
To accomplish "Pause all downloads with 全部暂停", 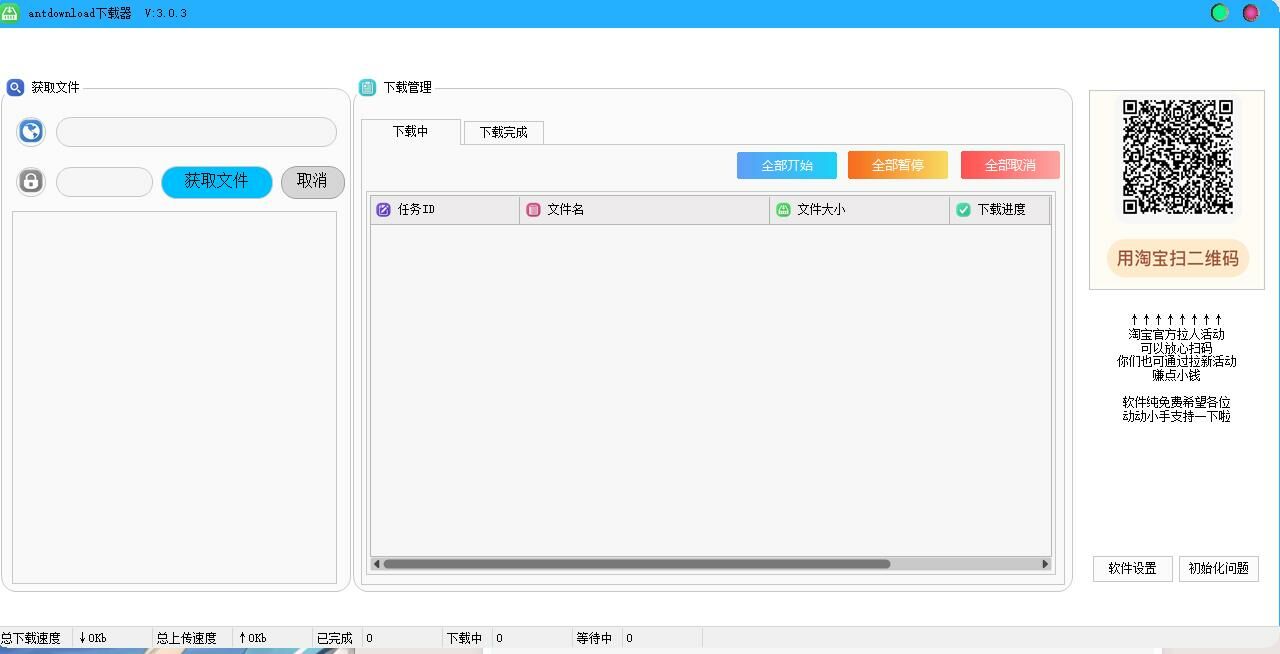I will [897, 165].
